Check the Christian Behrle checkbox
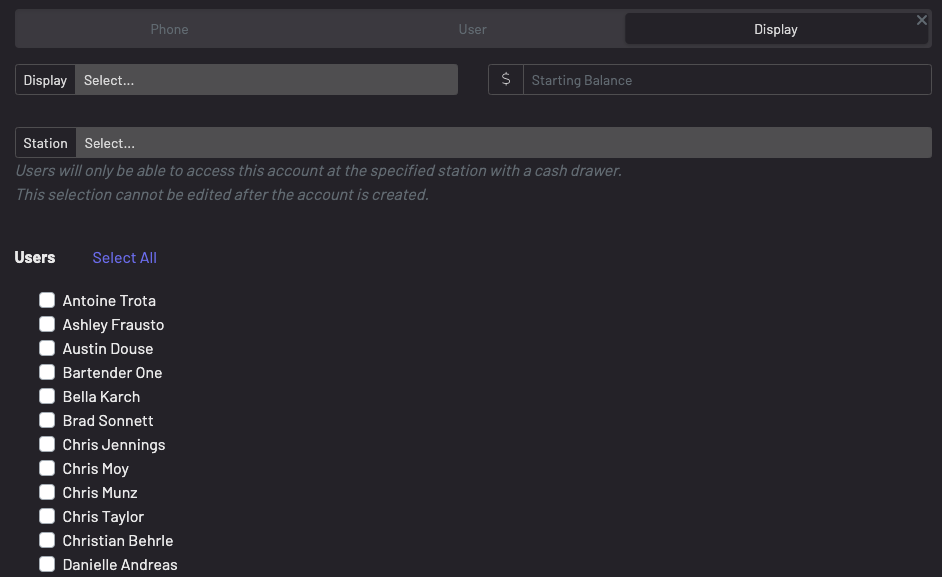 pyautogui.click(x=47, y=540)
